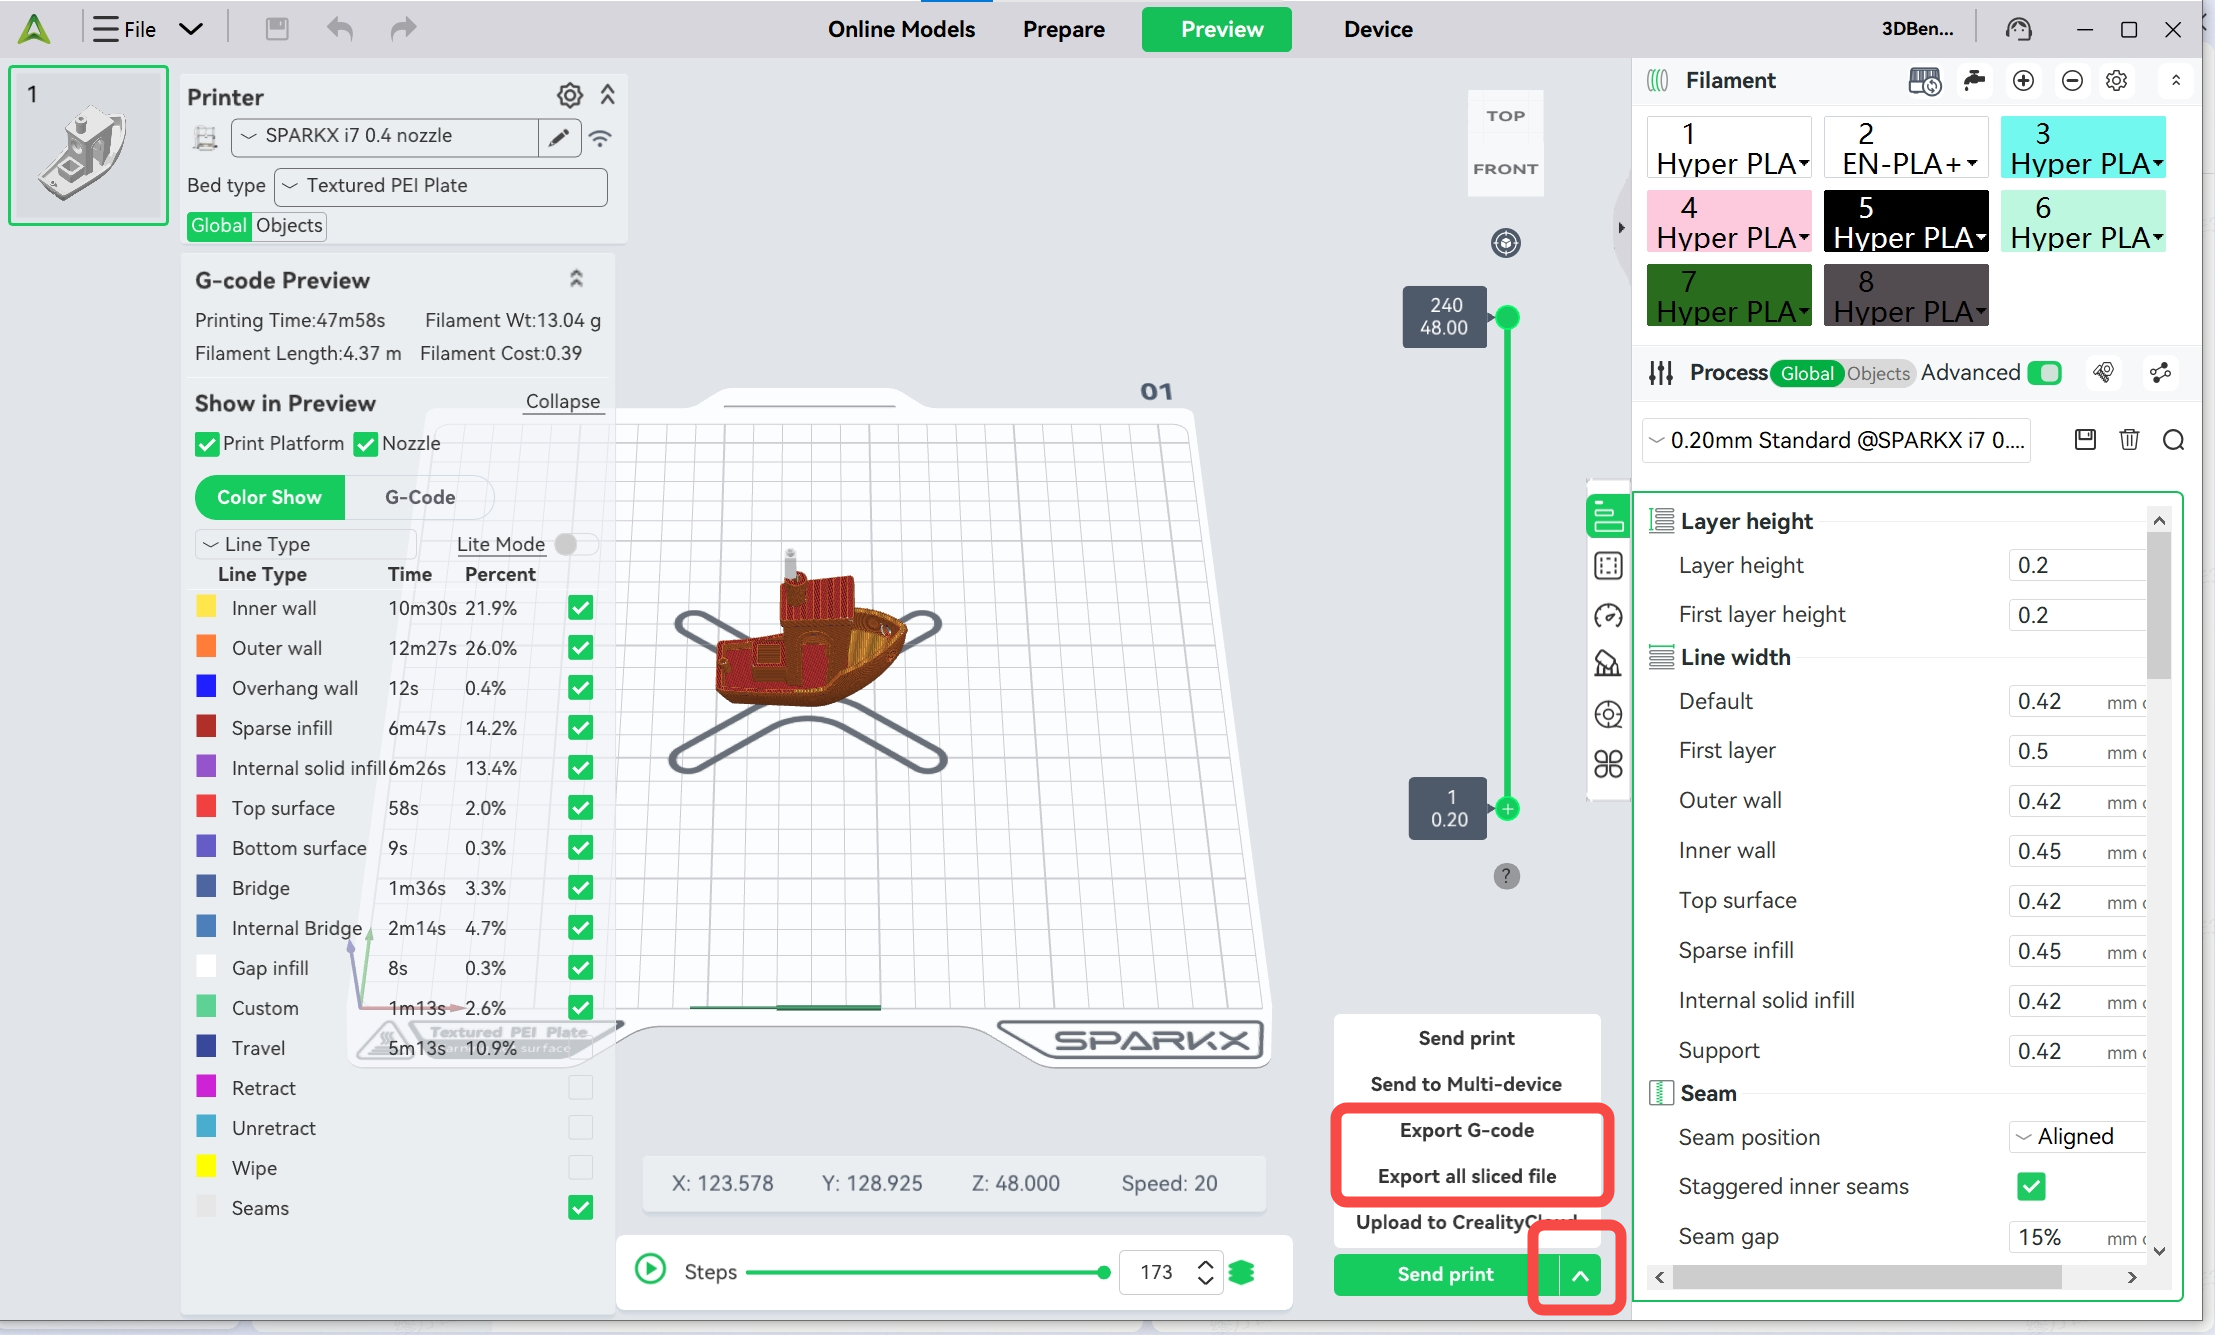
Task: Click the add filament plus icon
Action: pyautogui.click(x=2023, y=81)
